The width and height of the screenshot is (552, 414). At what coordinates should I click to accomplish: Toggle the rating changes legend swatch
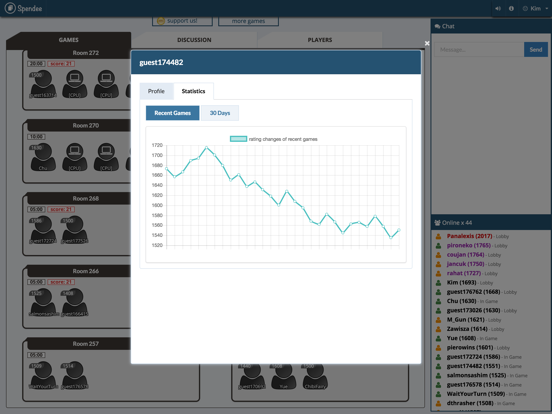click(x=238, y=139)
